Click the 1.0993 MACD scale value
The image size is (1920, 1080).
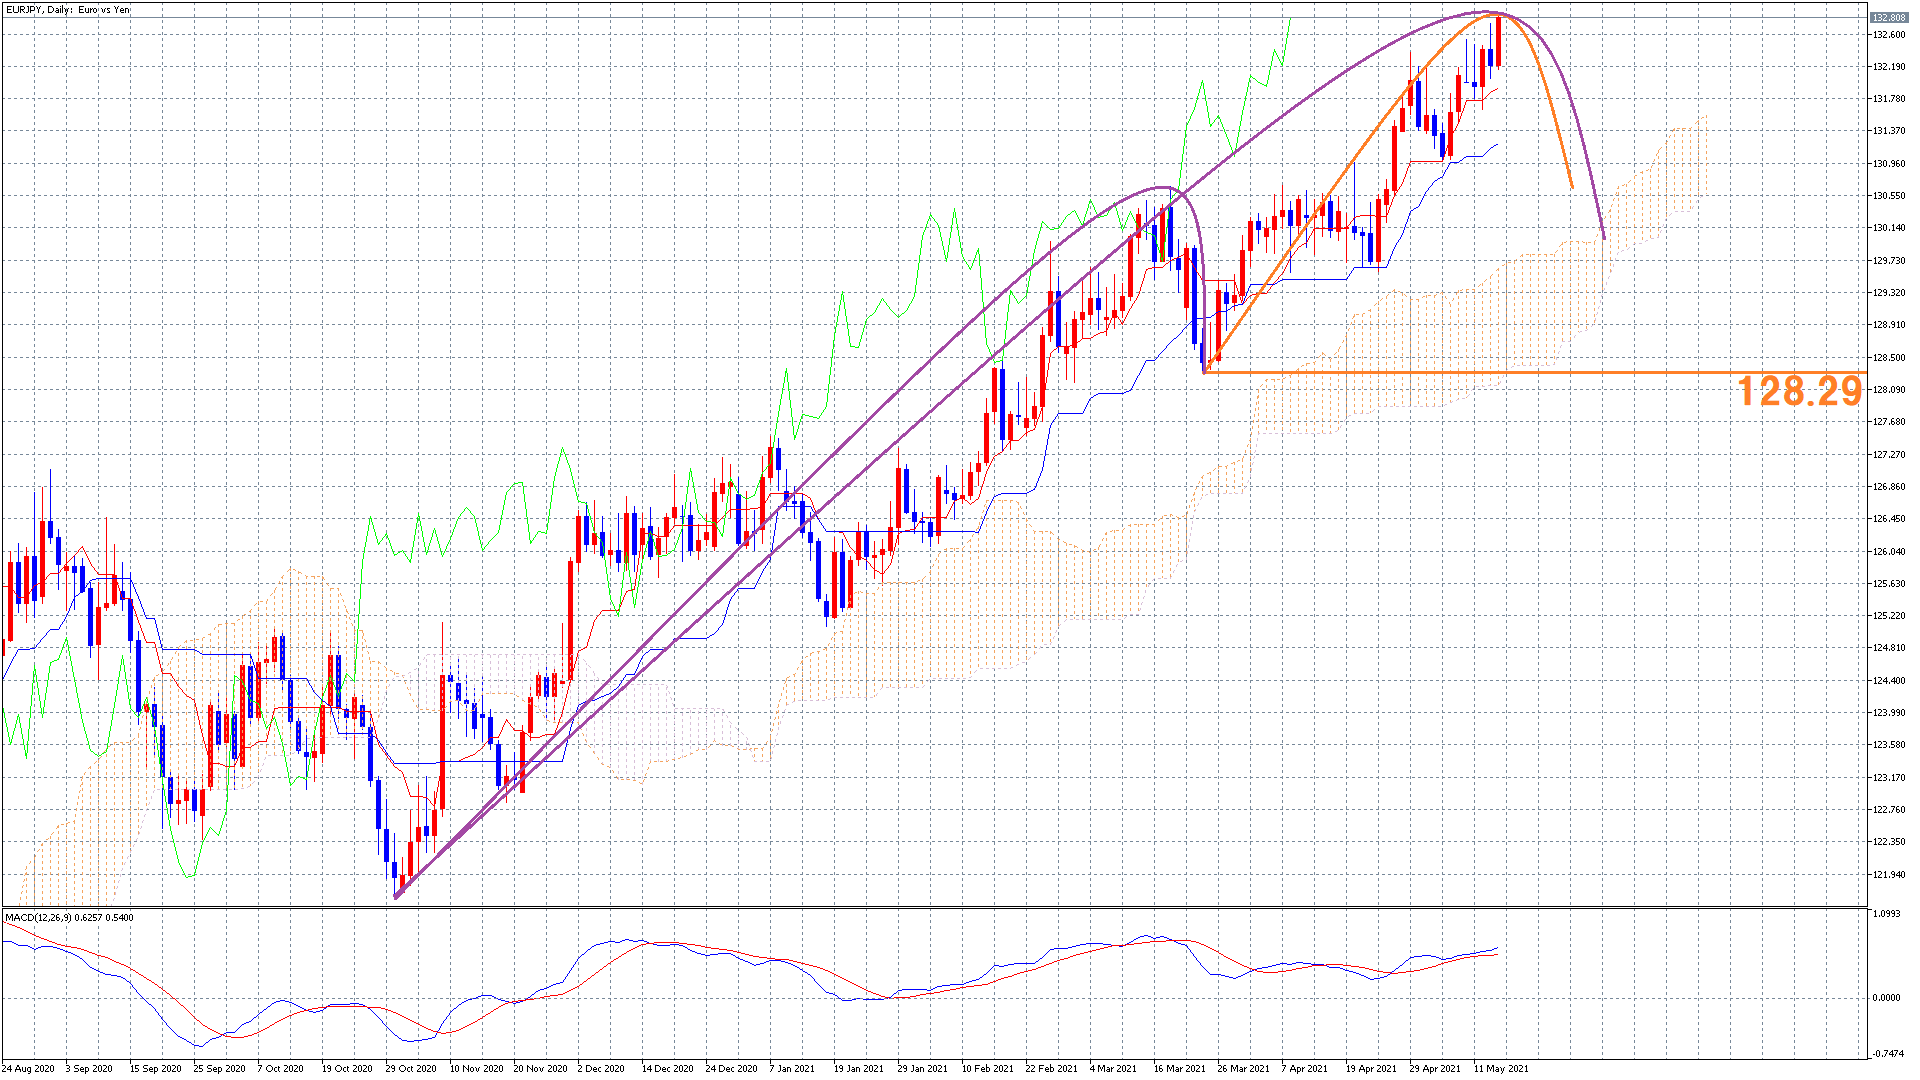[1887, 914]
